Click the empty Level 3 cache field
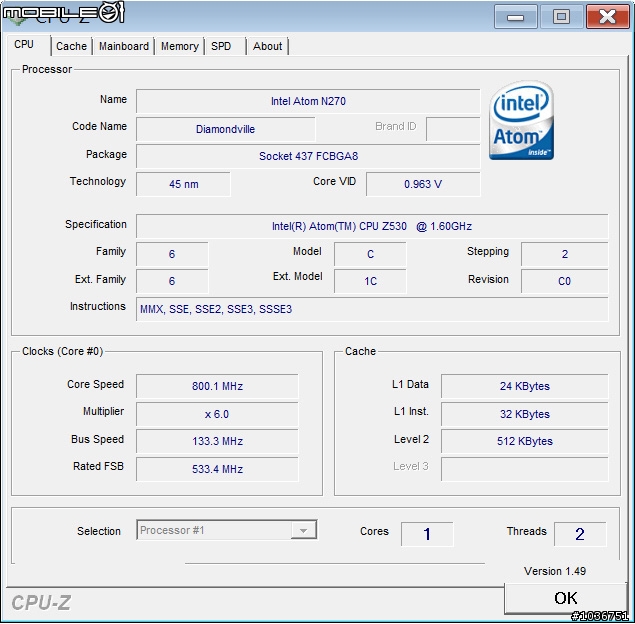This screenshot has height=624, width=635. click(524, 469)
